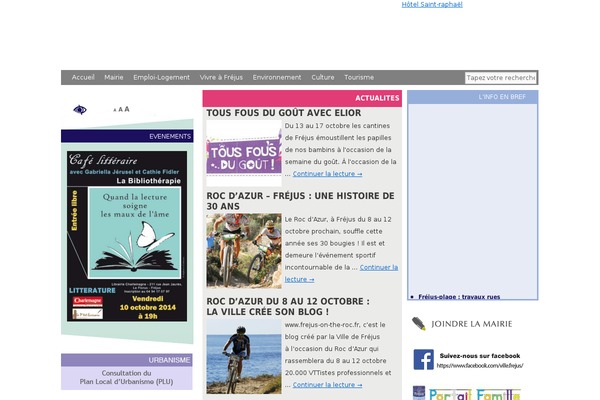600x400 pixels.
Task: Click the search field Tapez votre recherche
Action: coord(501,78)
